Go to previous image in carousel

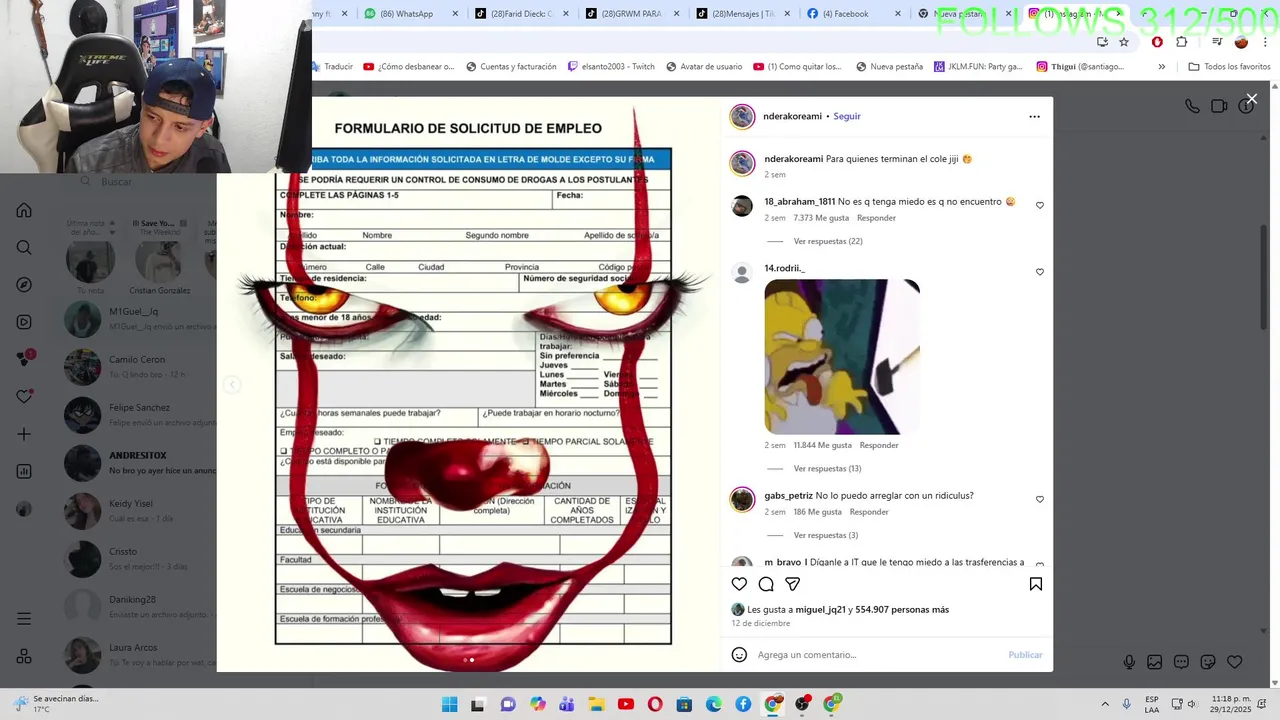click(231, 385)
